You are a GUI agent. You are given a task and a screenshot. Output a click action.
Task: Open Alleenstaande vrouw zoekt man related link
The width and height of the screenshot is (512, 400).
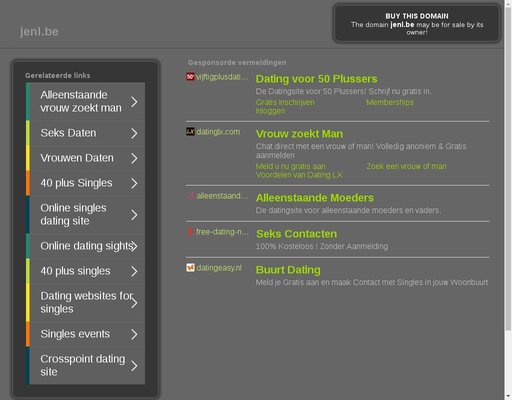point(85,101)
